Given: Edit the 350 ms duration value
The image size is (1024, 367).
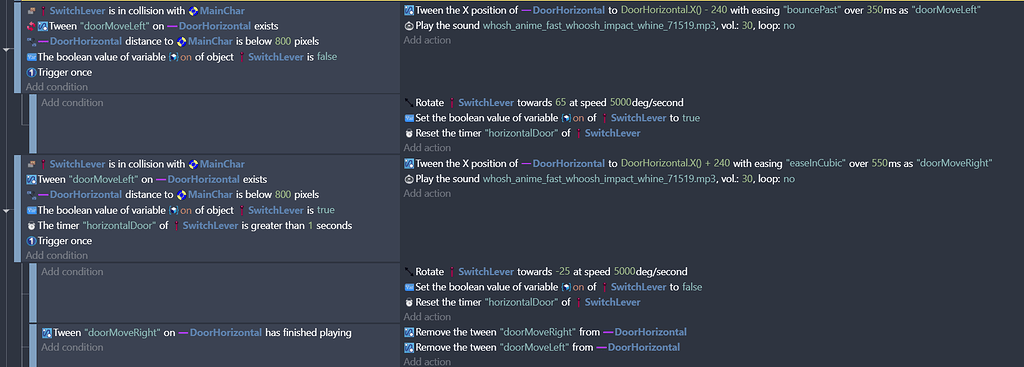Looking at the screenshot, I should click(x=875, y=10).
